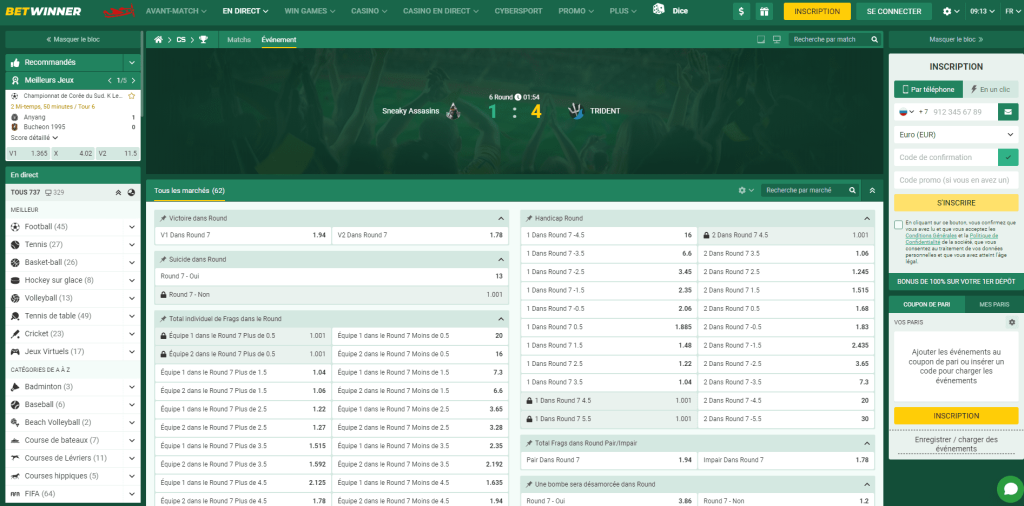Screen dimensions: 1024x506
Task: Click the yellow INSCRIPTION header button
Action: (x=817, y=11)
